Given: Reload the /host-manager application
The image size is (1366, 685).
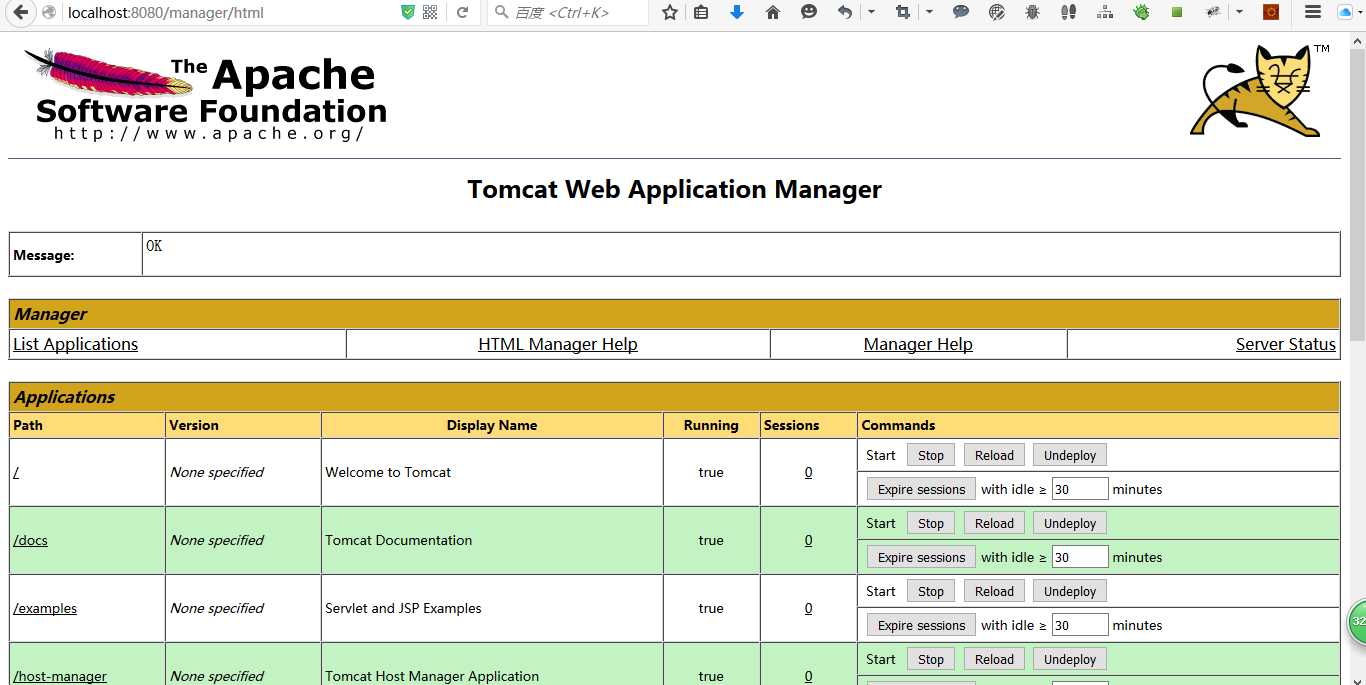Looking at the screenshot, I should point(994,659).
